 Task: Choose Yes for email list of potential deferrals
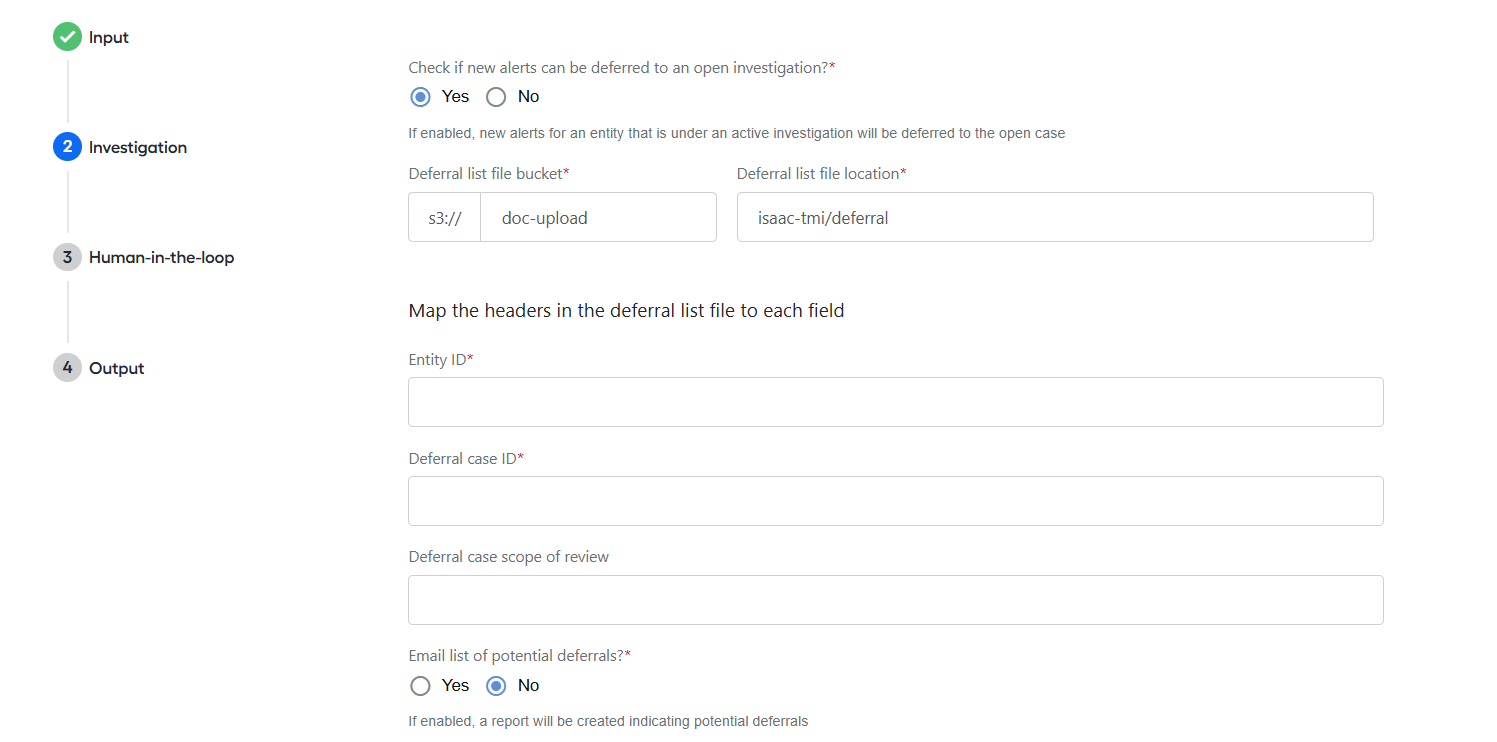point(421,686)
